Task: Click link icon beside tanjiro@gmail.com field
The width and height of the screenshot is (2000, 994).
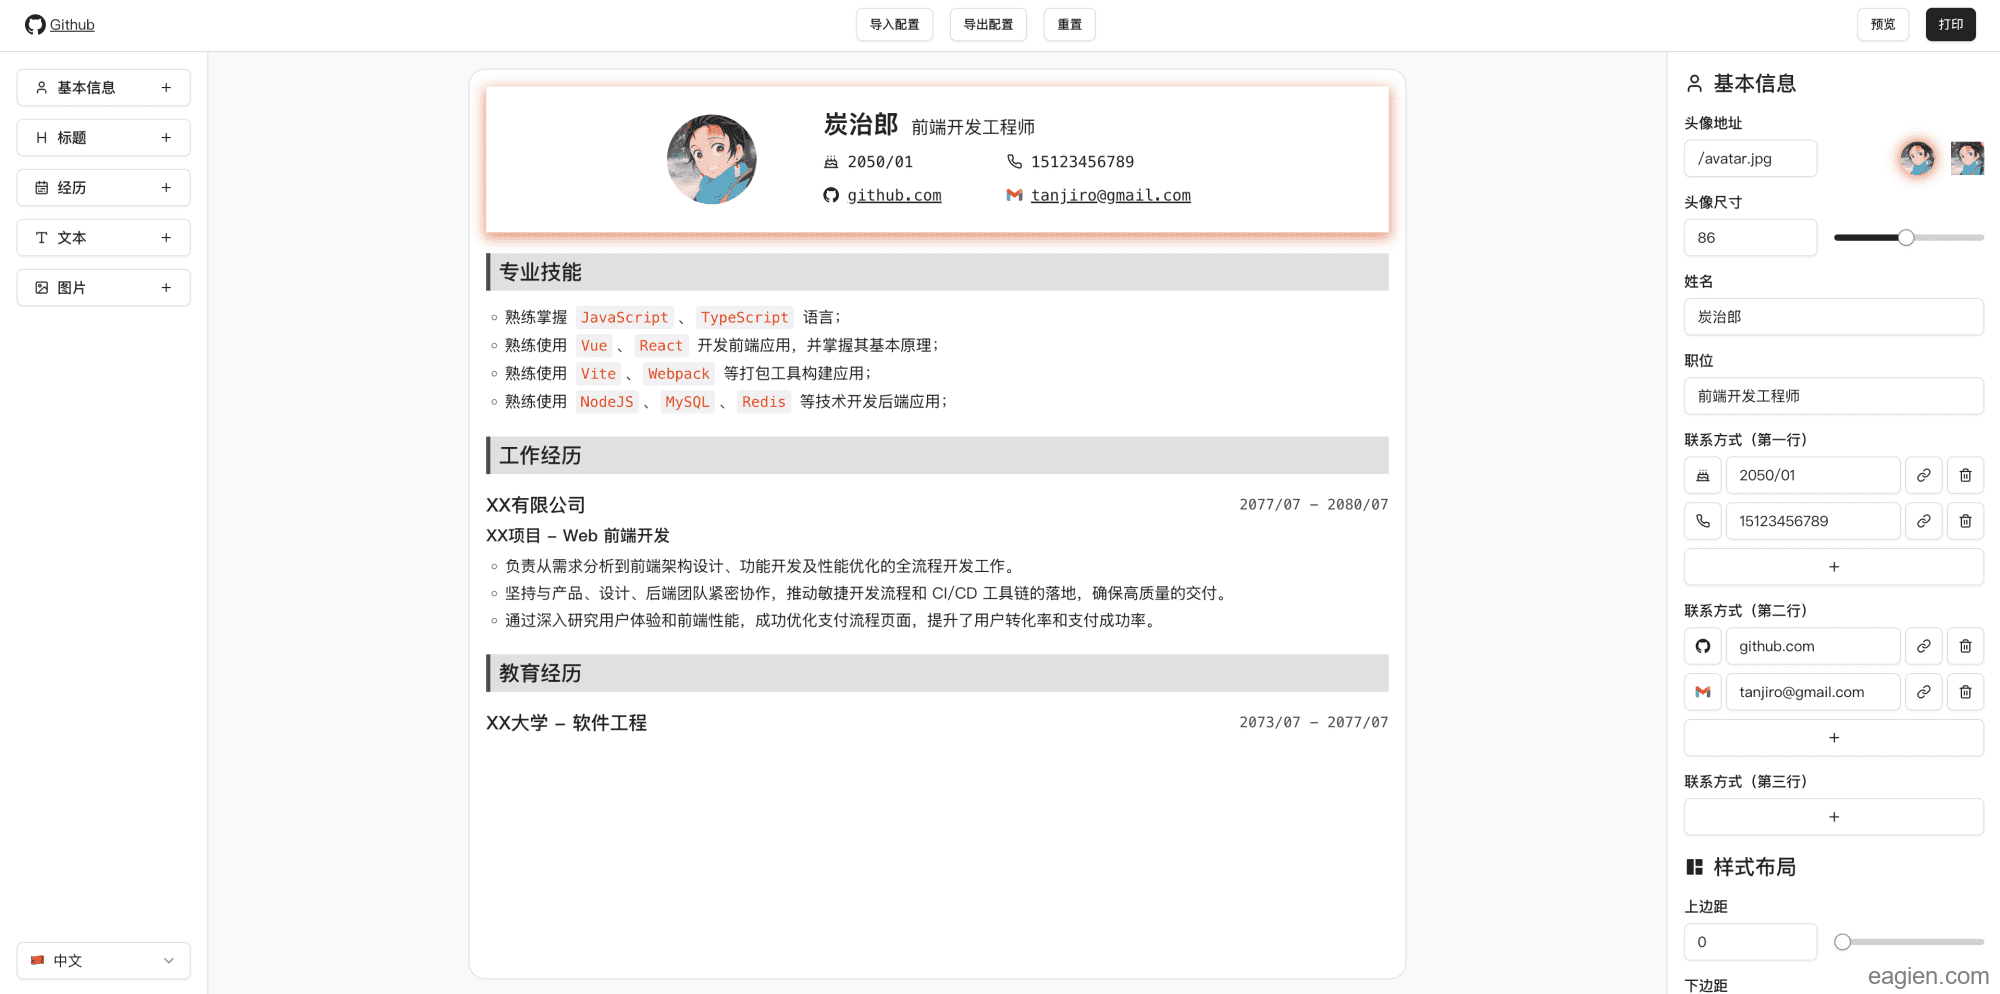Action: pos(1923,692)
